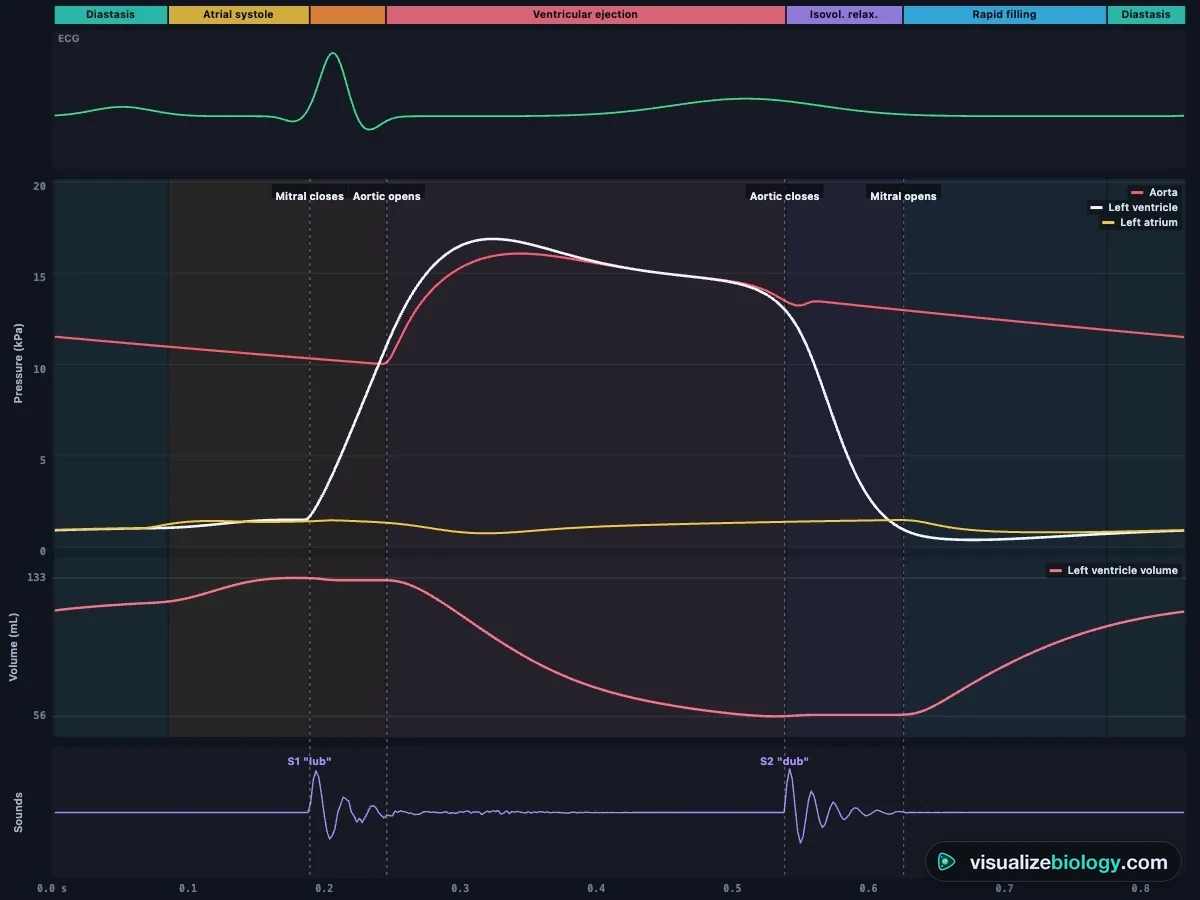1200x900 pixels.
Task: Click the 10 pressure axis value
Action: point(39,367)
